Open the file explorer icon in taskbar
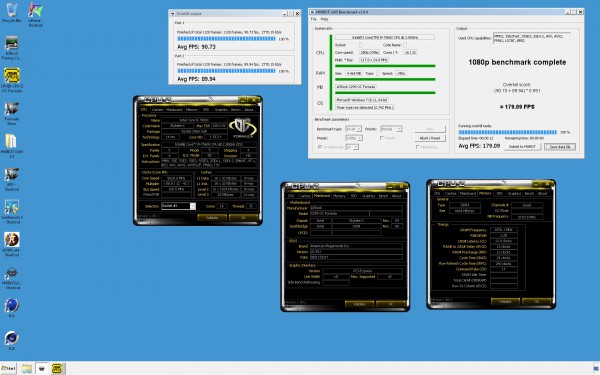Viewport: 600px width, 375px height. [x=27, y=368]
